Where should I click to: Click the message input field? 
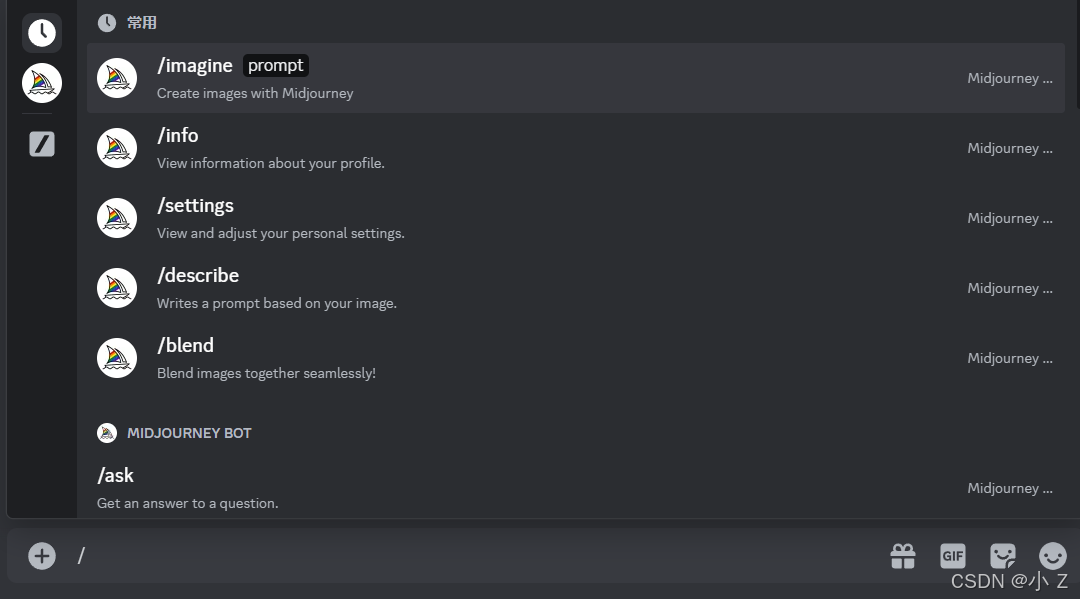(x=470, y=556)
